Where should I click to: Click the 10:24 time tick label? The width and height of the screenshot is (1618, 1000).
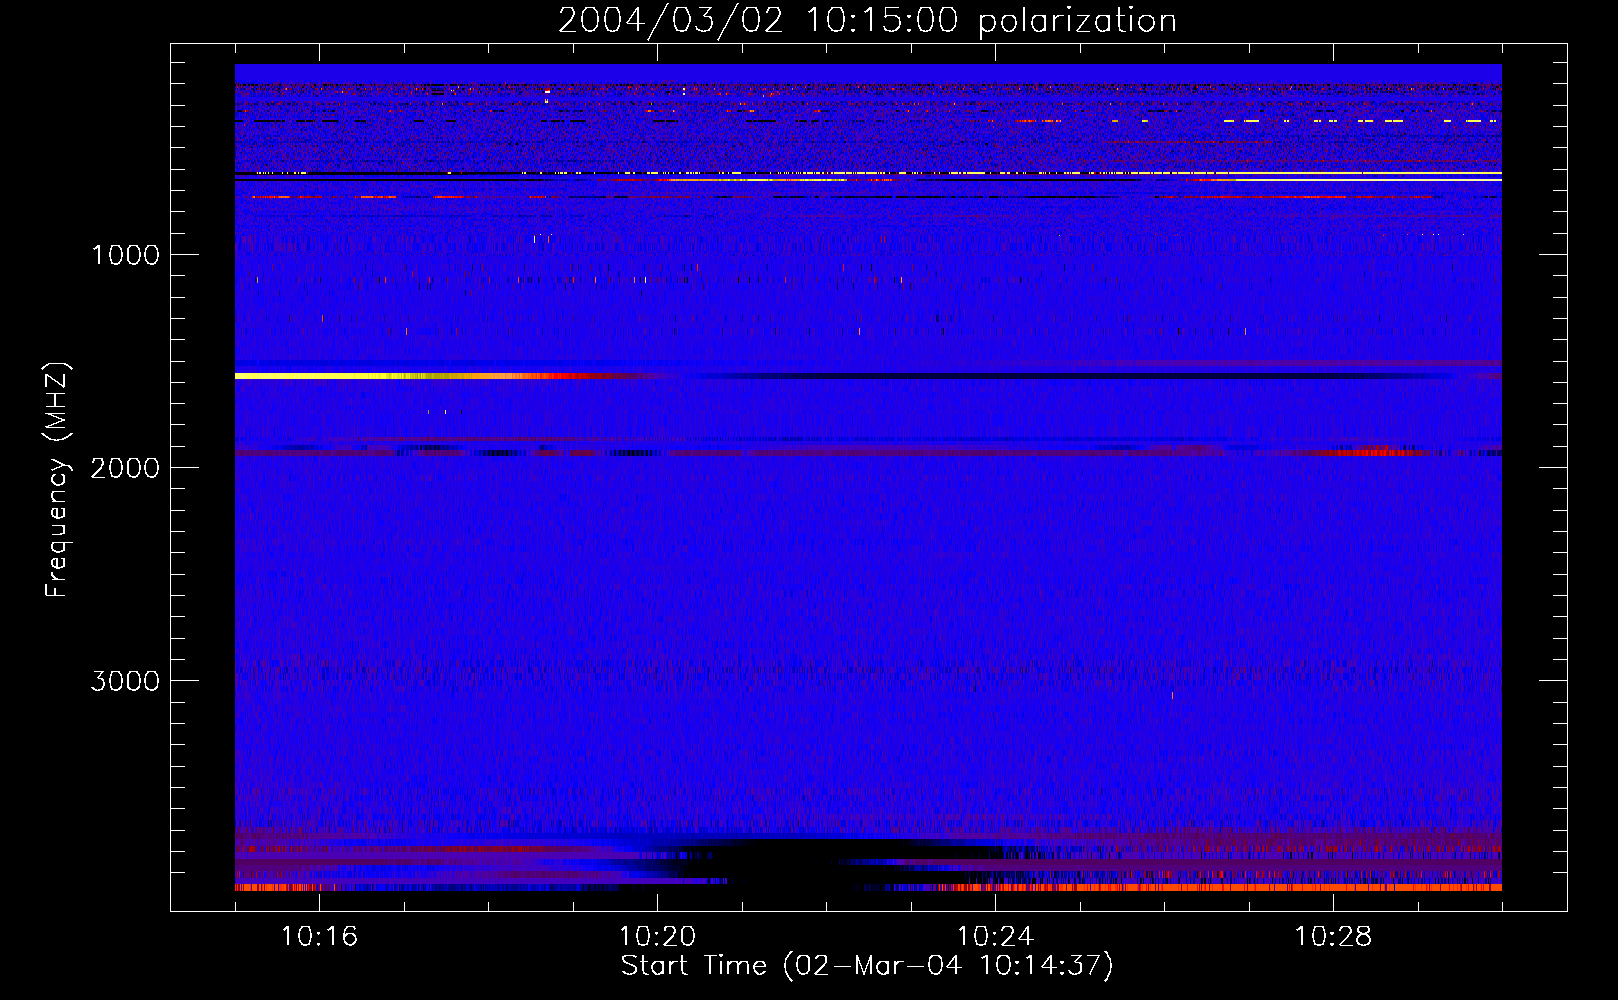coord(995,937)
